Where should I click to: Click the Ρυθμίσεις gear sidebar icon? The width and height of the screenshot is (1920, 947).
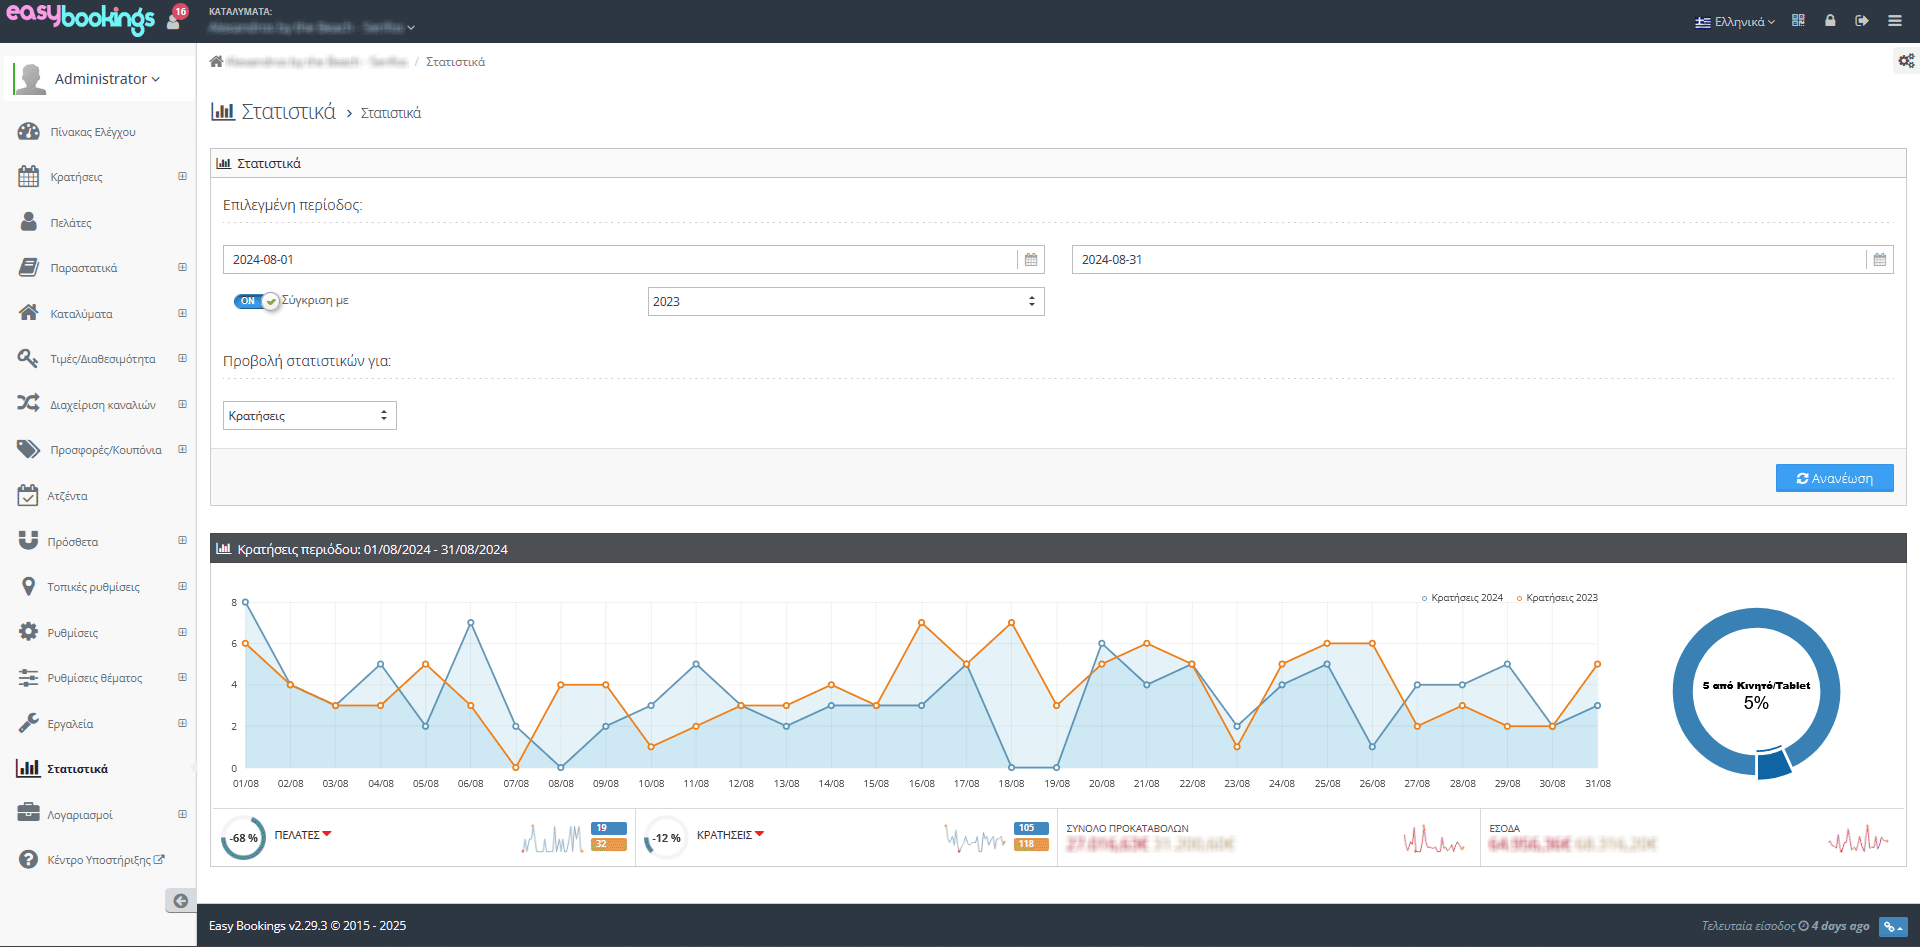(28, 632)
